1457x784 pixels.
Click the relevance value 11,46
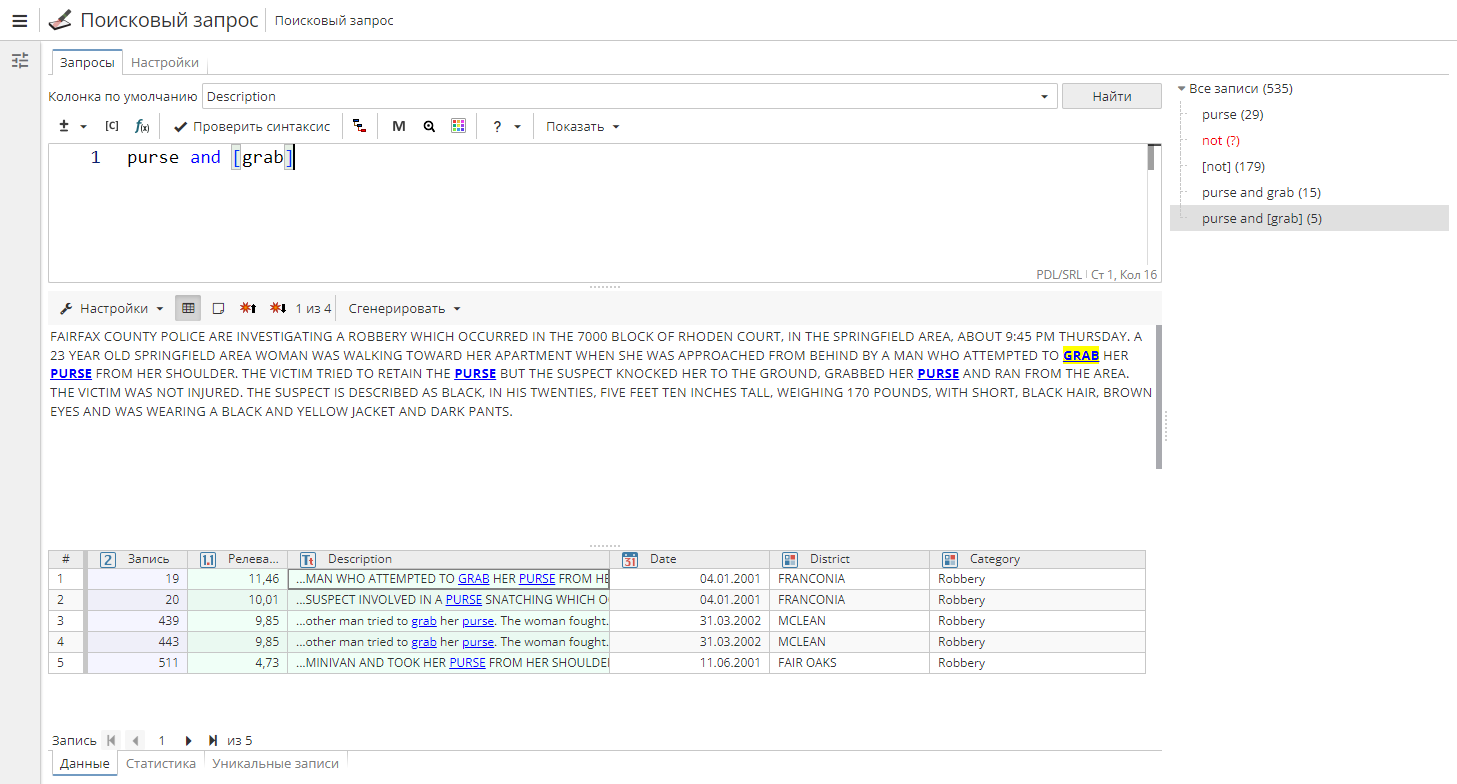237,578
